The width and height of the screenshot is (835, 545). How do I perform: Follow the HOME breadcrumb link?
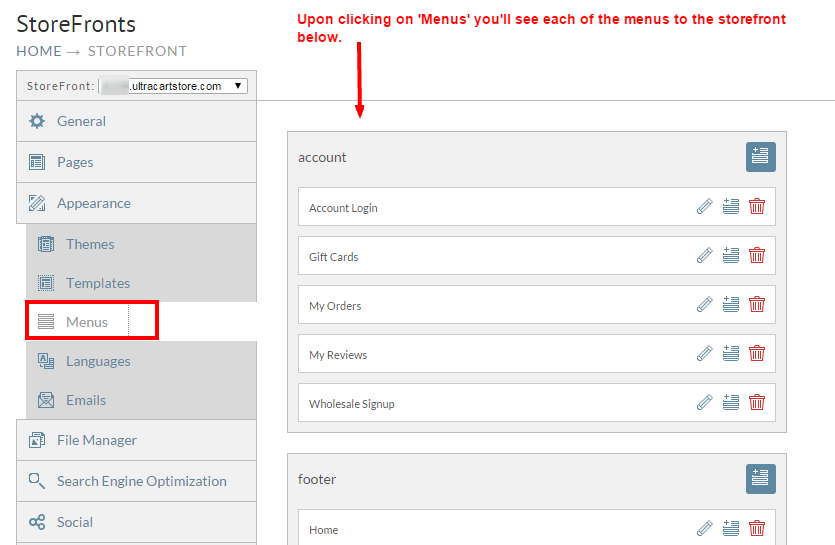click(39, 51)
